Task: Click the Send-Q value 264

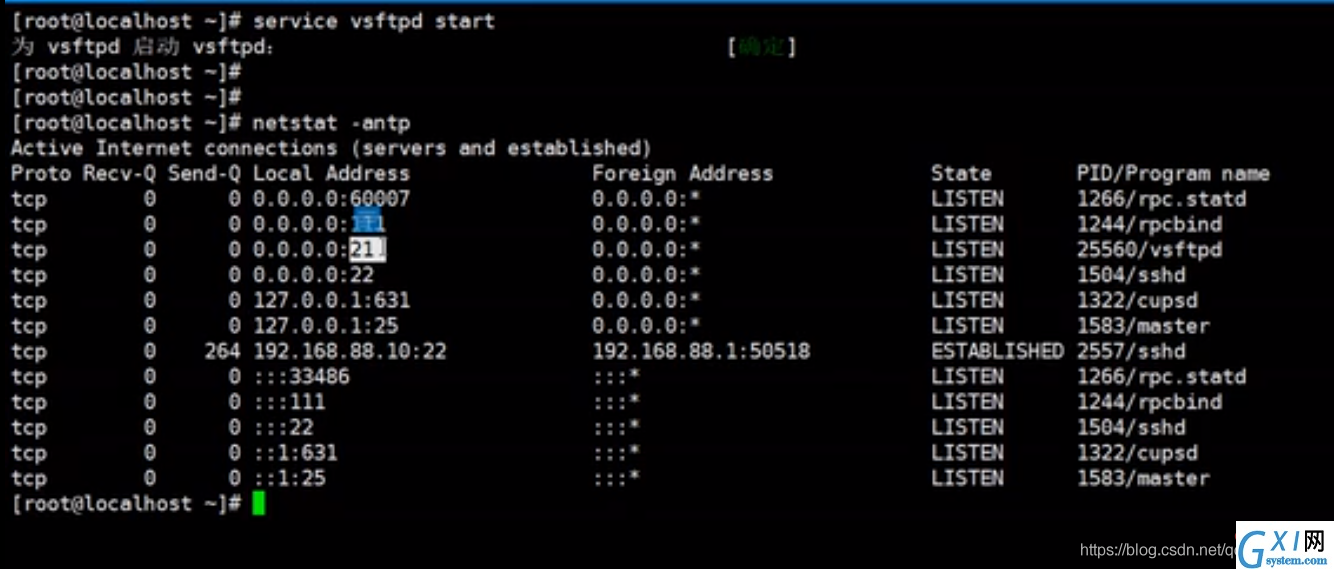Action: tap(222, 351)
